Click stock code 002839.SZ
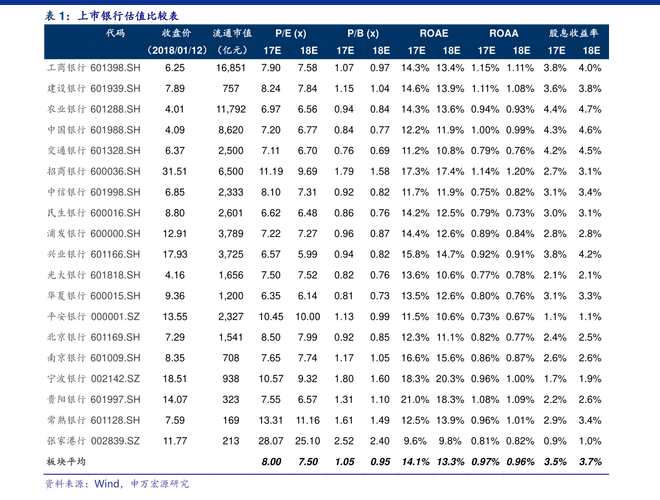660x500 pixels. click(x=115, y=441)
